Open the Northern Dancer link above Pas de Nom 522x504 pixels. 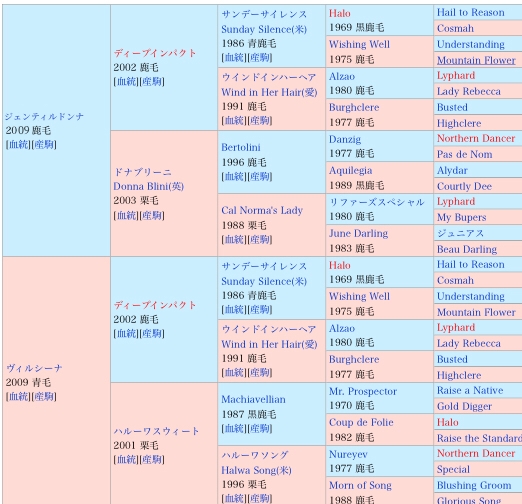(476, 138)
